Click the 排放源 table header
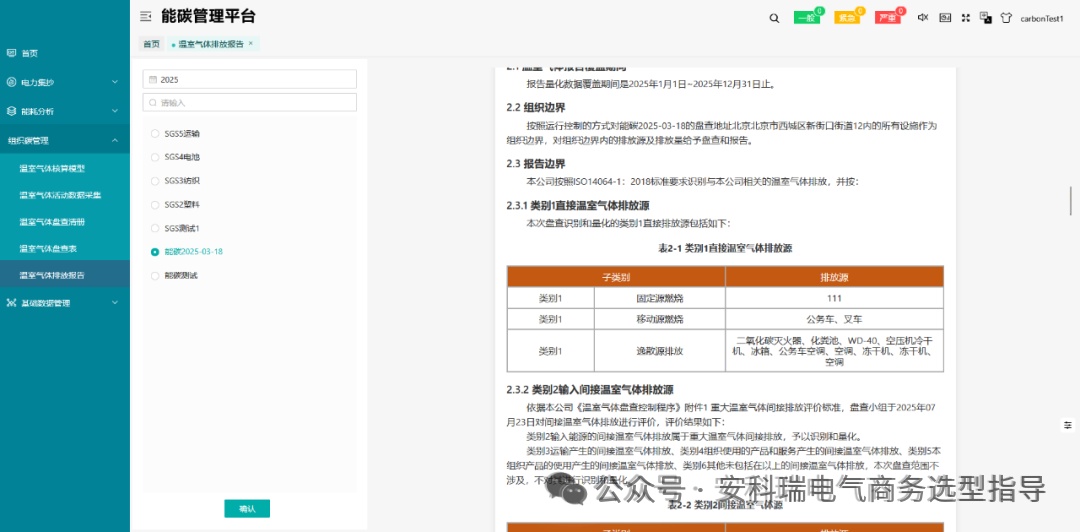The image size is (1080, 532). tap(834, 277)
